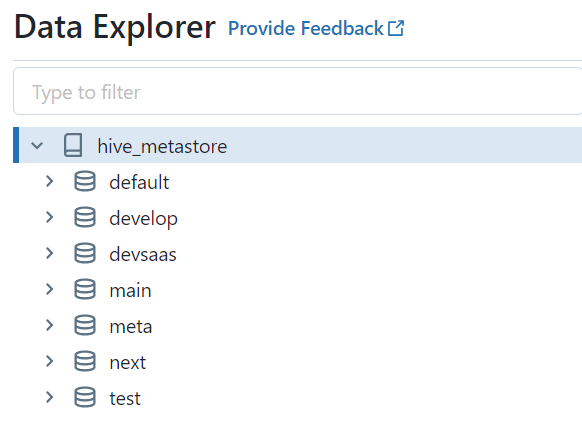
Task: Click the main database icon
Action: (x=85, y=289)
